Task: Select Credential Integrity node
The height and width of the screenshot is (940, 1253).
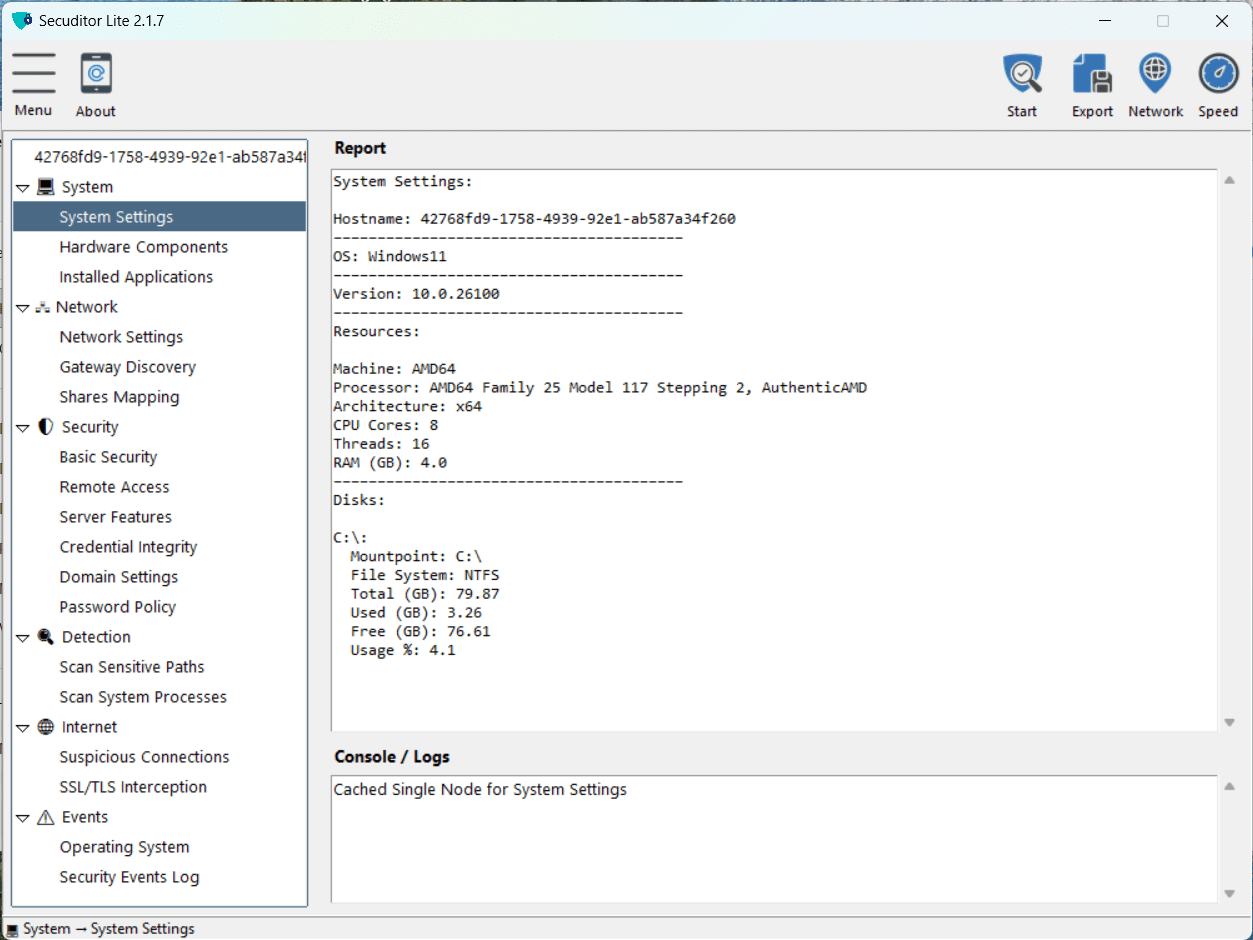Action: coord(128,547)
